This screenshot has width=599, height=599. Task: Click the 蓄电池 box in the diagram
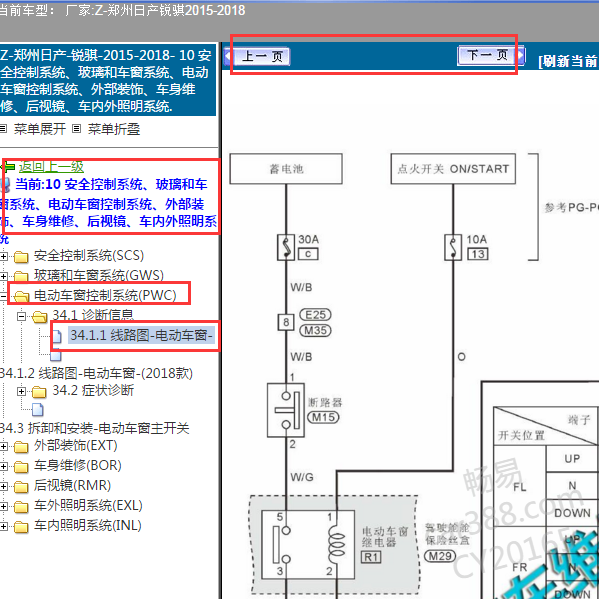click(286, 169)
